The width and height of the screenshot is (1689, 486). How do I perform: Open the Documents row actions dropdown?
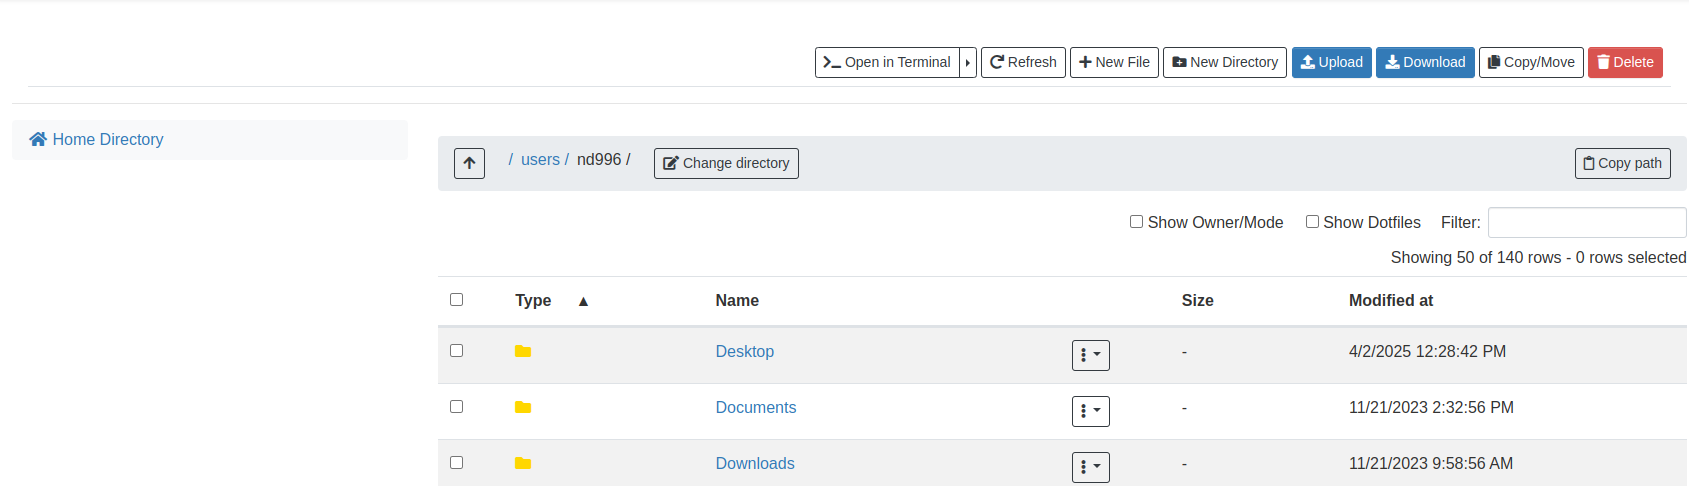[x=1090, y=411]
